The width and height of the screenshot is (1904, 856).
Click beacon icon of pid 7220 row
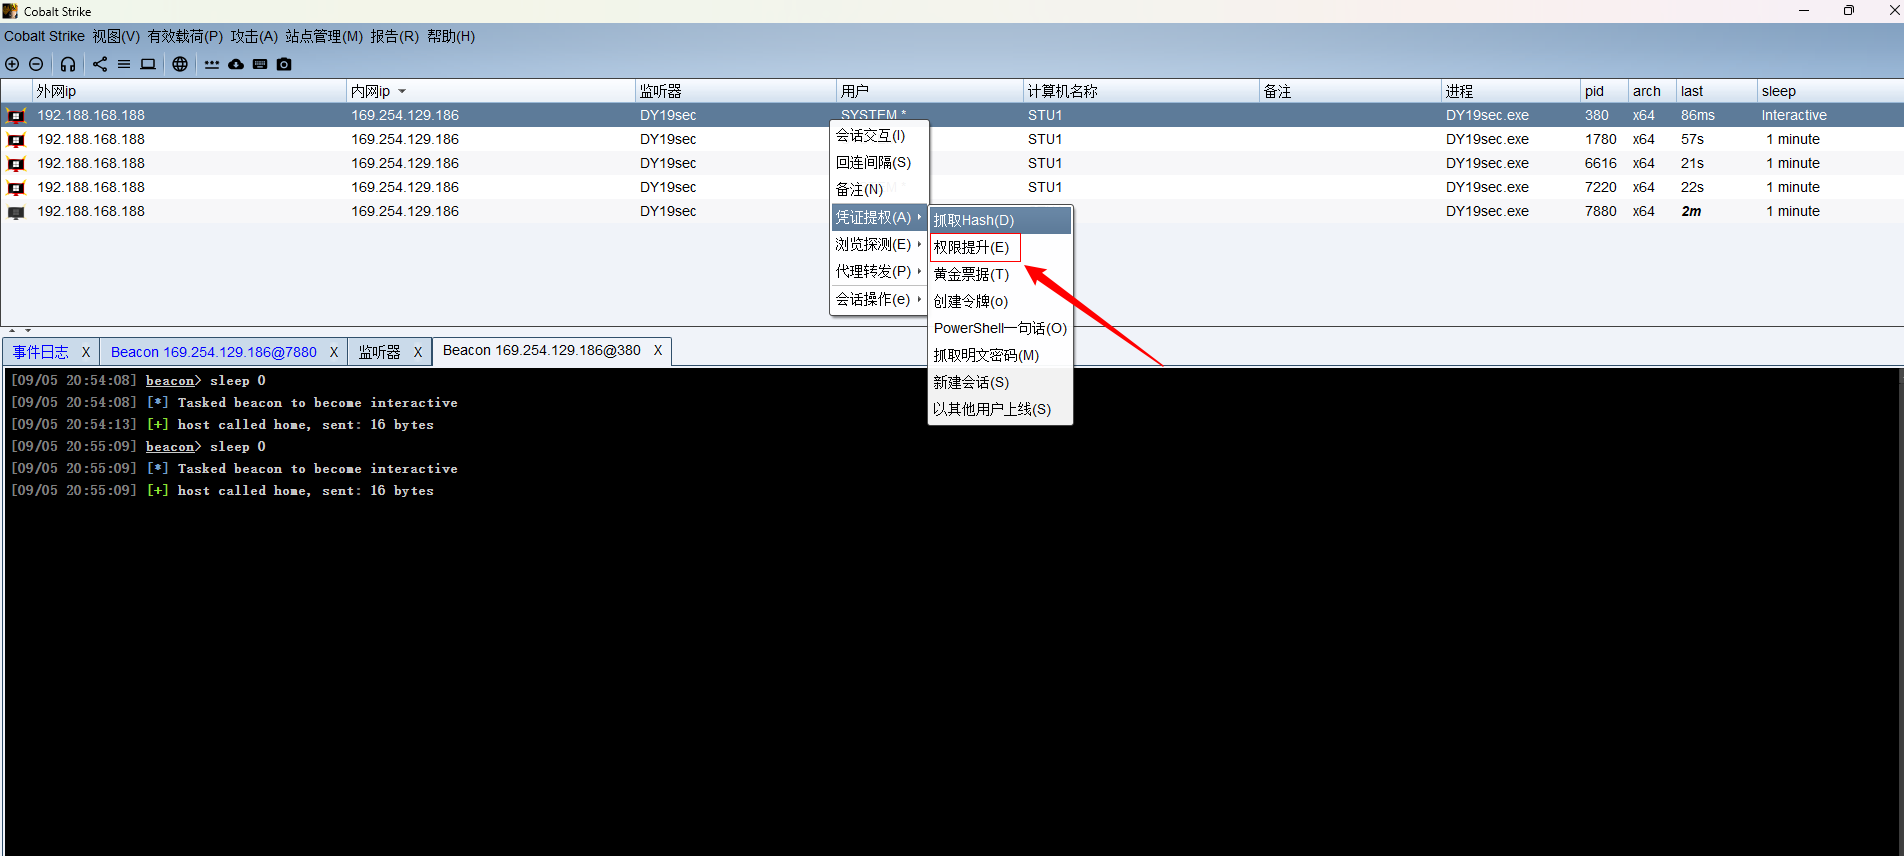(16, 188)
